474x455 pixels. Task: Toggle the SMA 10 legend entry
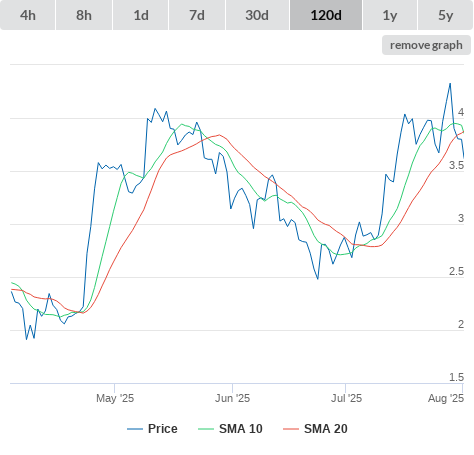pos(241,429)
